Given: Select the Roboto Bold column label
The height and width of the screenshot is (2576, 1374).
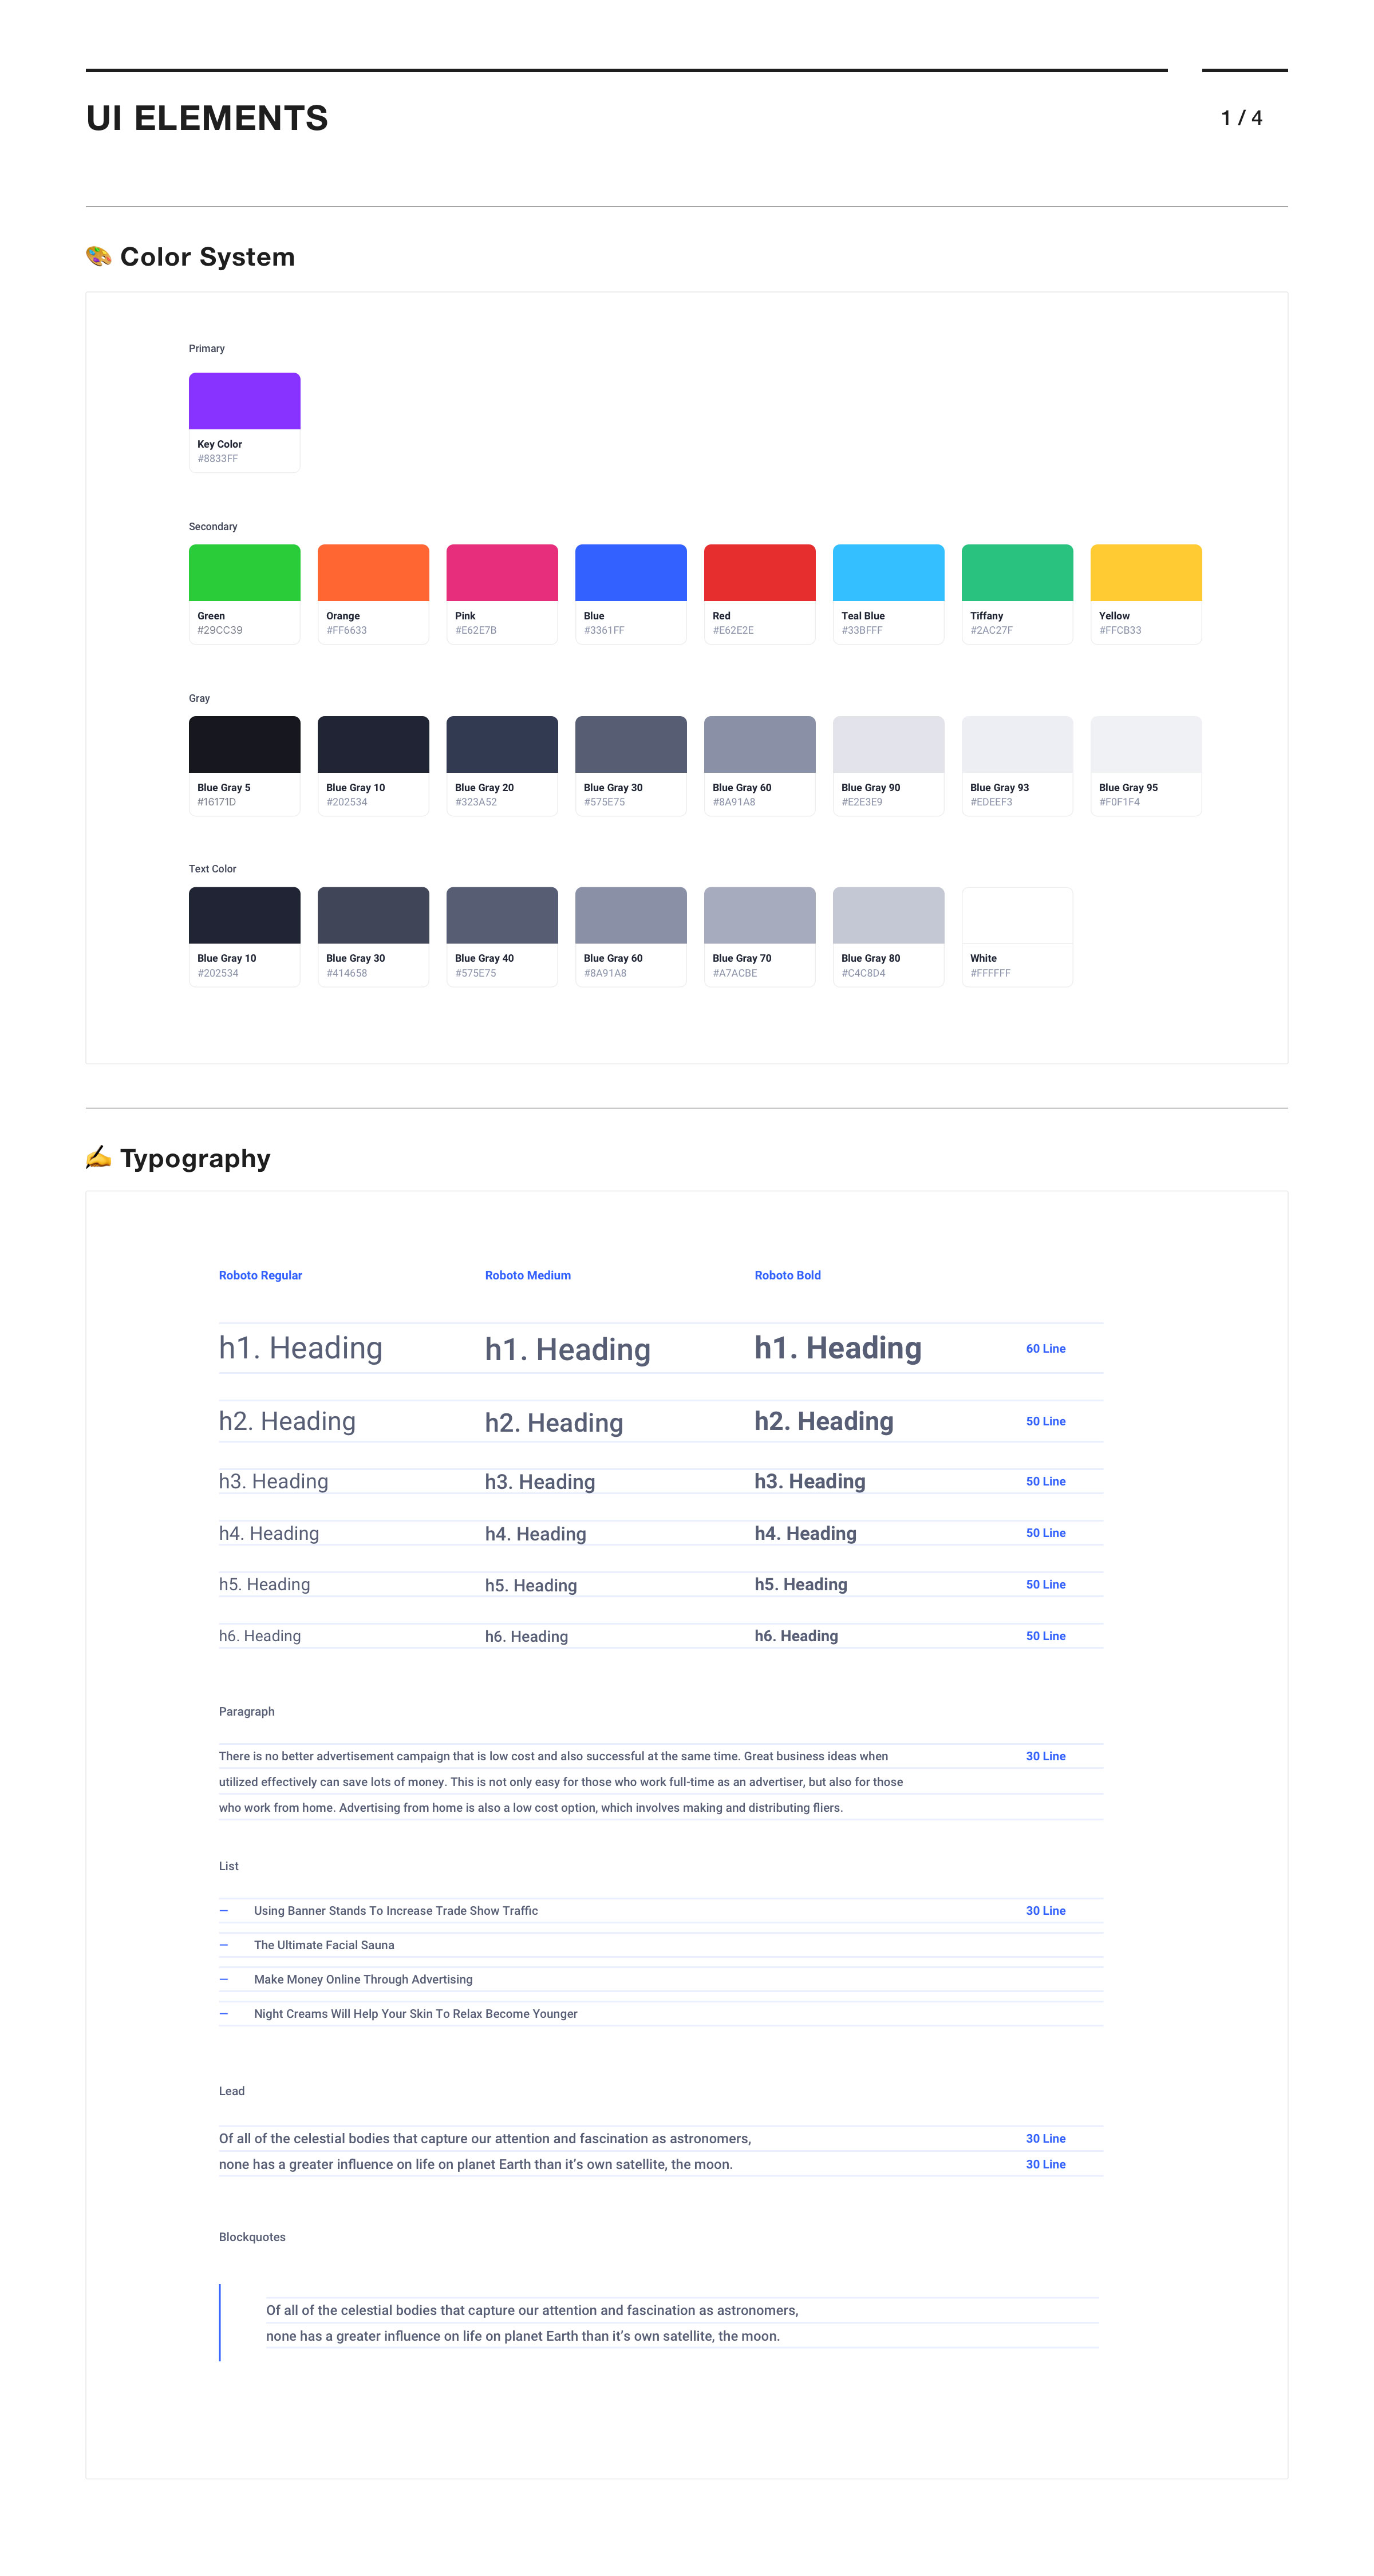Looking at the screenshot, I should (x=787, y=1275).
